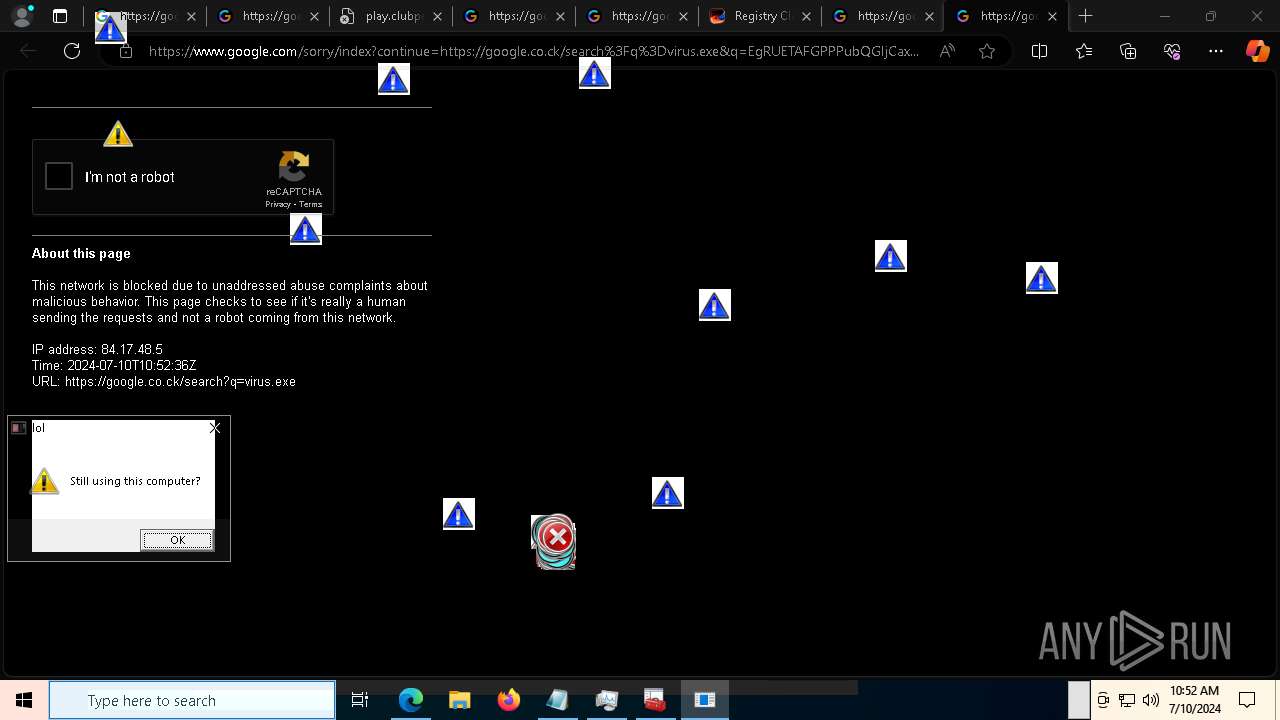This screenshot has width=1280, height=720.
Task: Open the network tray icon
Action: coord(1127,700)
